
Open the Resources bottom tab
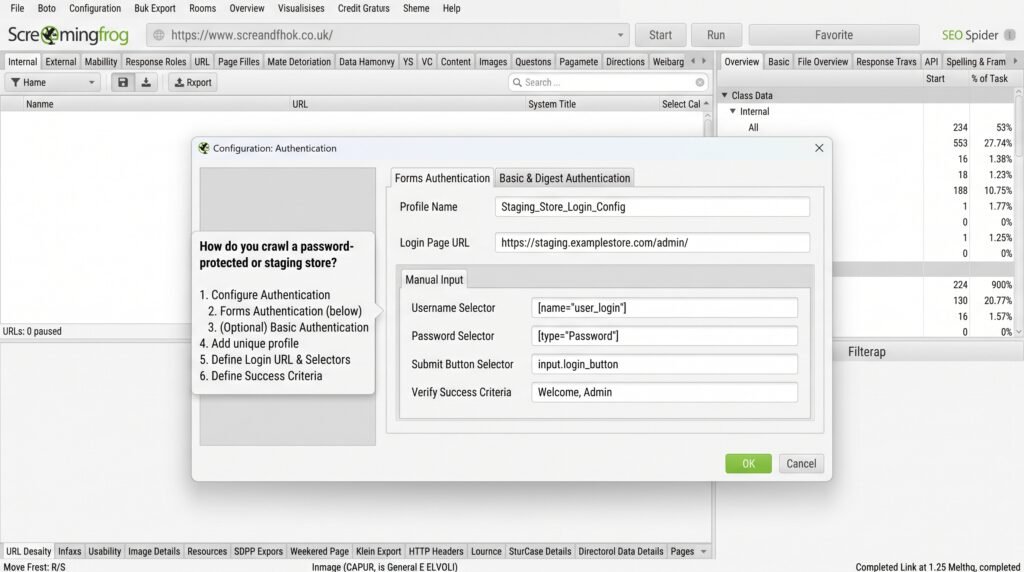point(207,552)
